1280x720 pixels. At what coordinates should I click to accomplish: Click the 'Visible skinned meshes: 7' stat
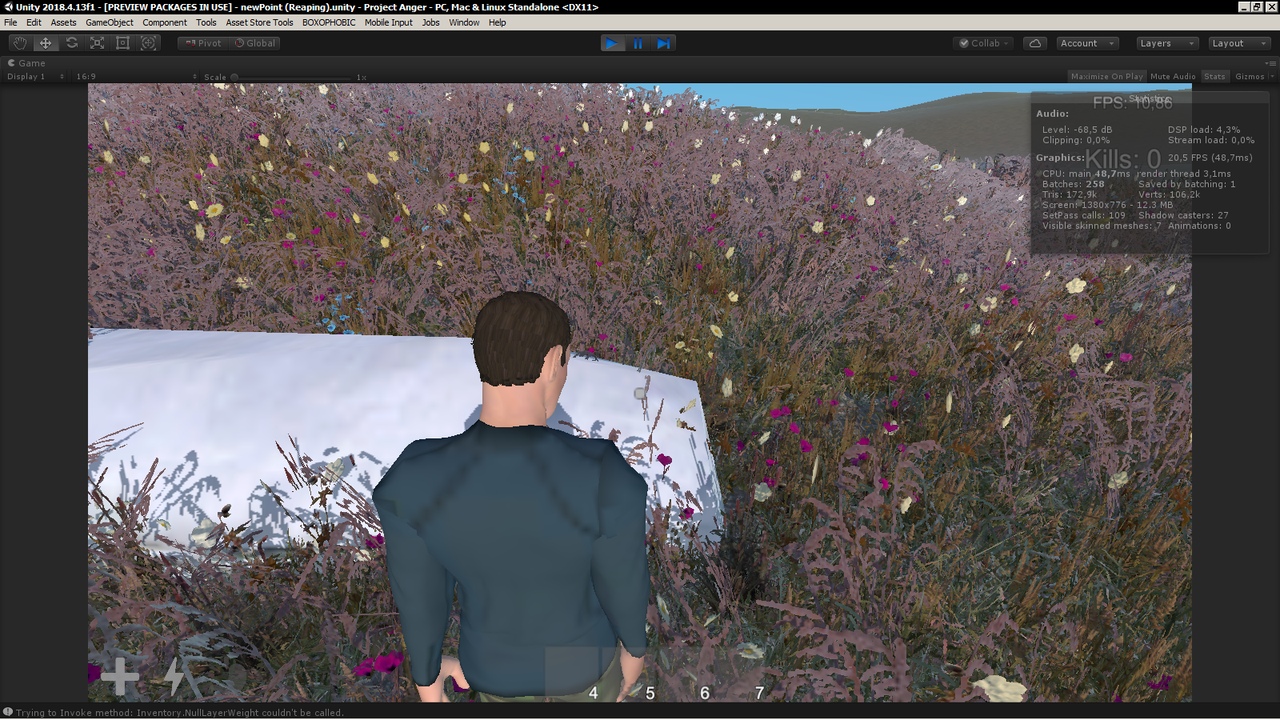[1102, 226]
